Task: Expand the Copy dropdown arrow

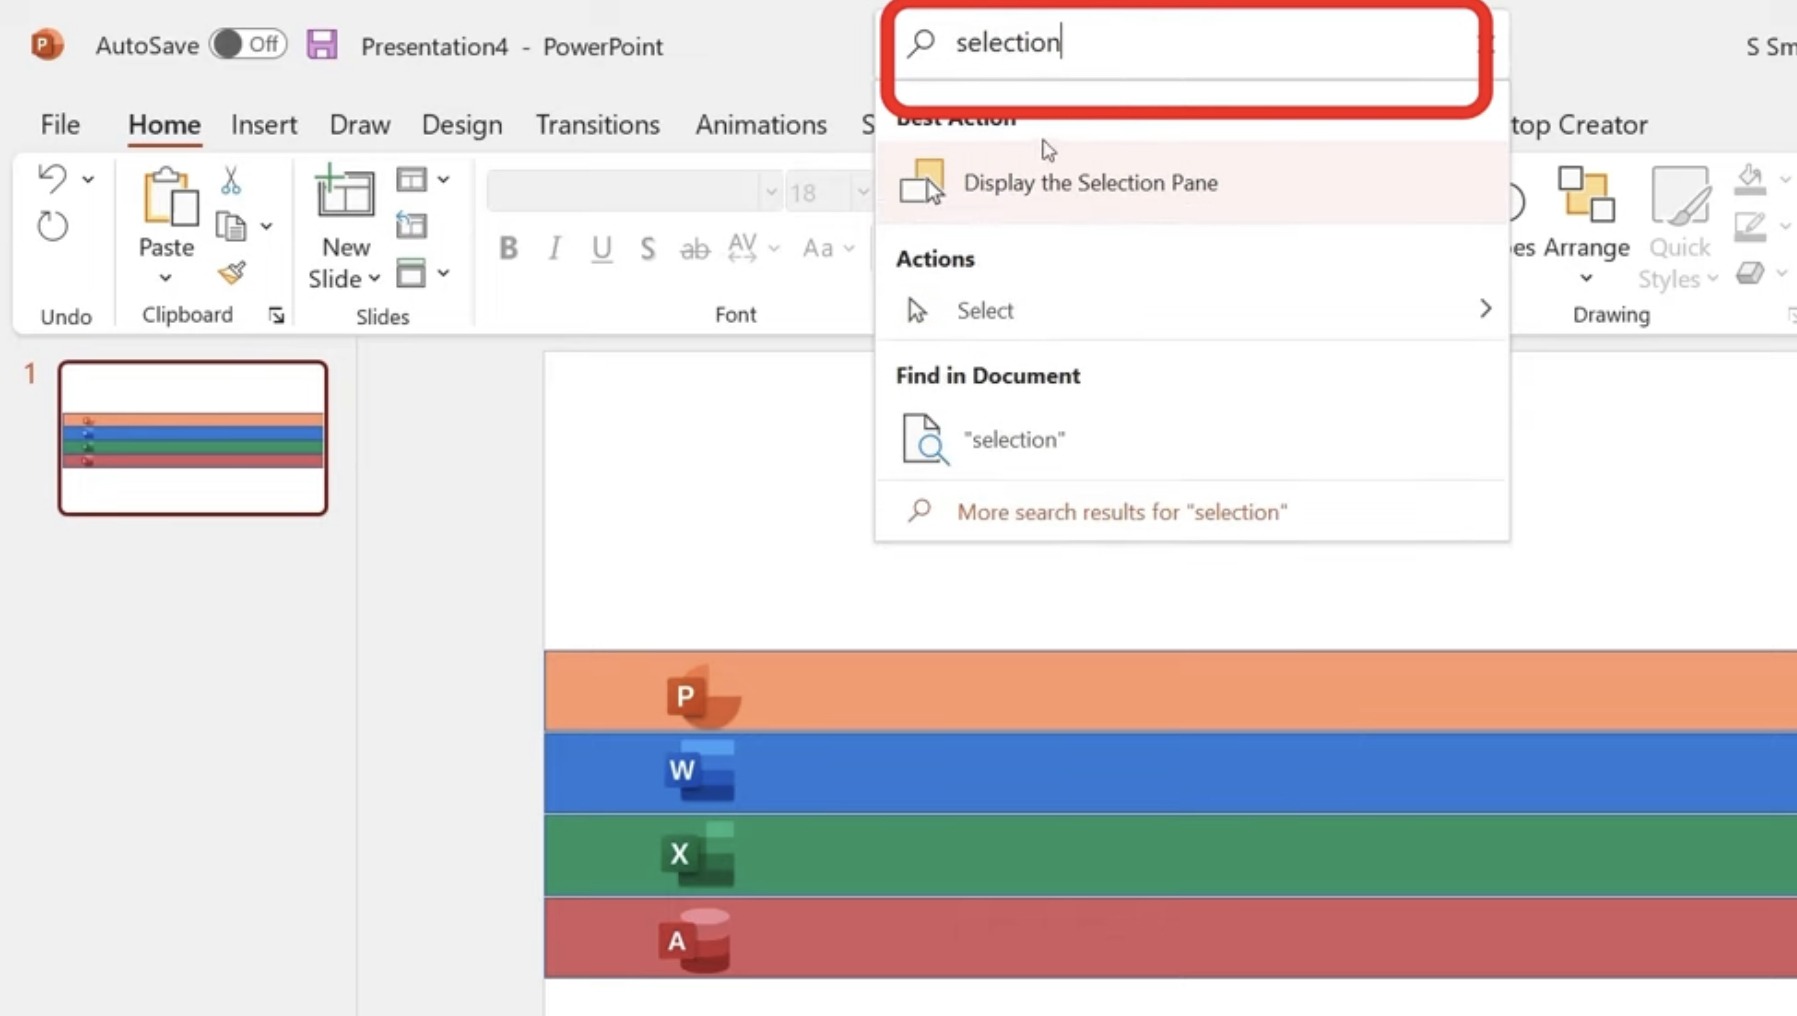Action: point(266,227)
